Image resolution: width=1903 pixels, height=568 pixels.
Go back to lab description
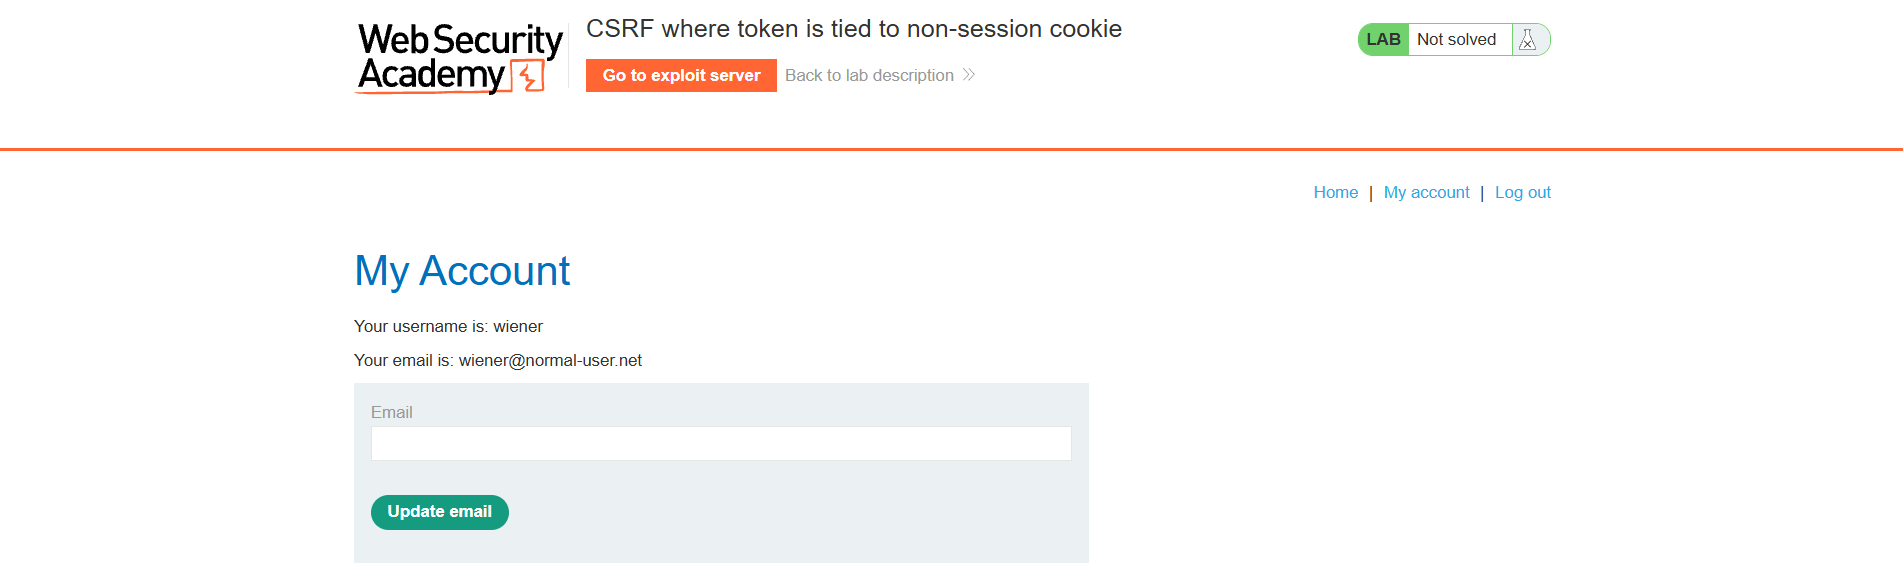(869, 75)
